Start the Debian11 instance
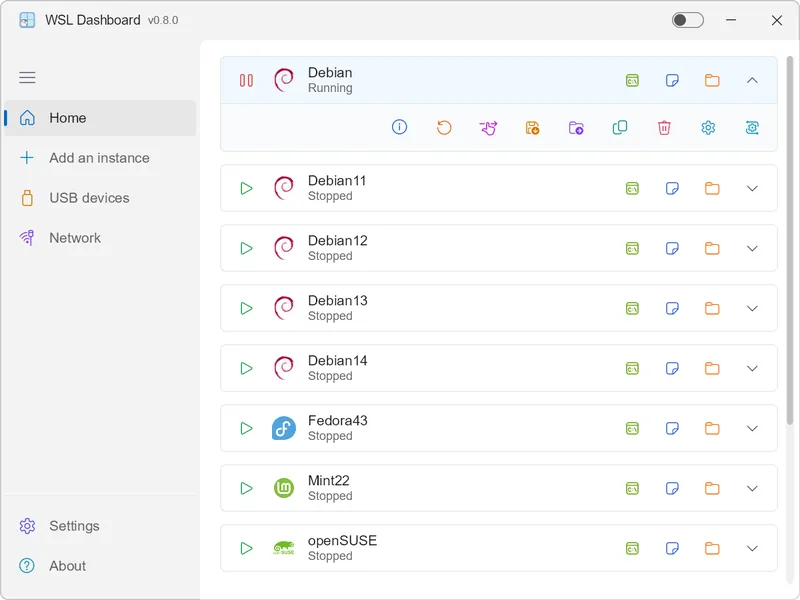Screen dimensions: 800x600 (246, 188)
